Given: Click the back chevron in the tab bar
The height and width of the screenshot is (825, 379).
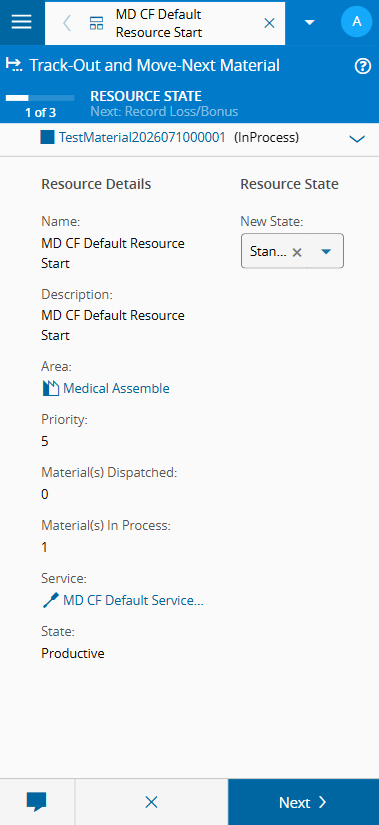Looking at the screenshot, I should click(67, 23).
